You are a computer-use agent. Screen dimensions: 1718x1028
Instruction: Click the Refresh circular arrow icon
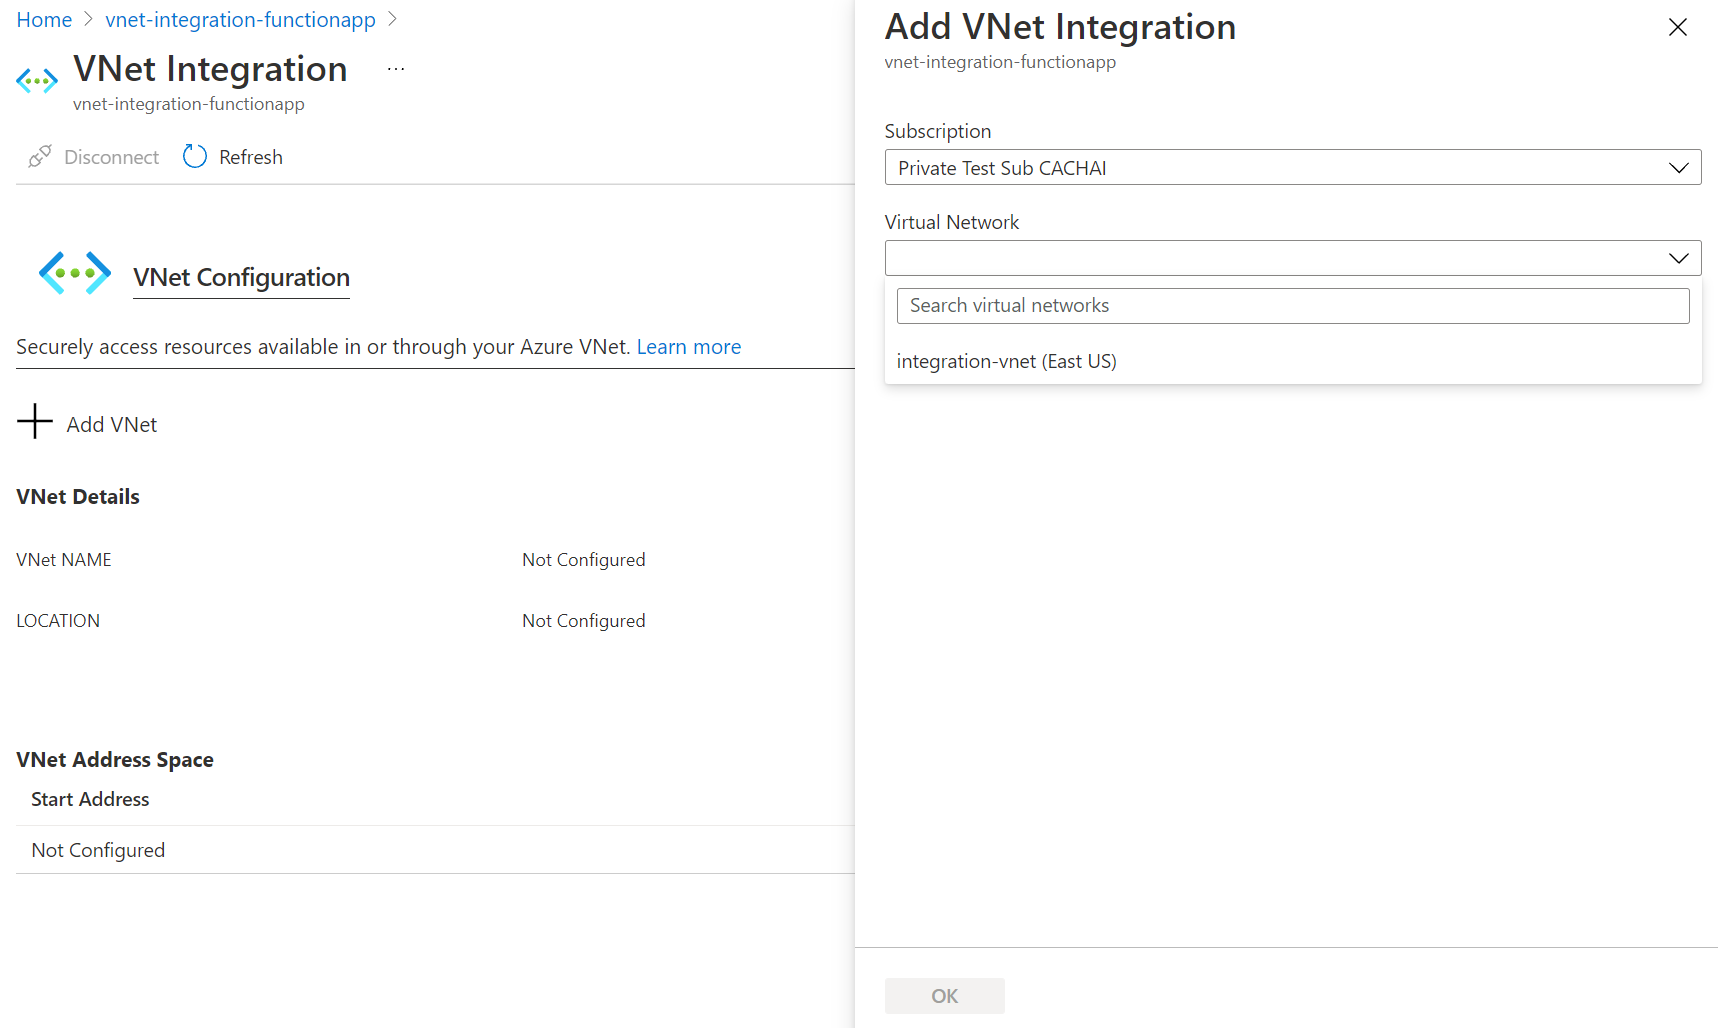(x=195, y=157)
